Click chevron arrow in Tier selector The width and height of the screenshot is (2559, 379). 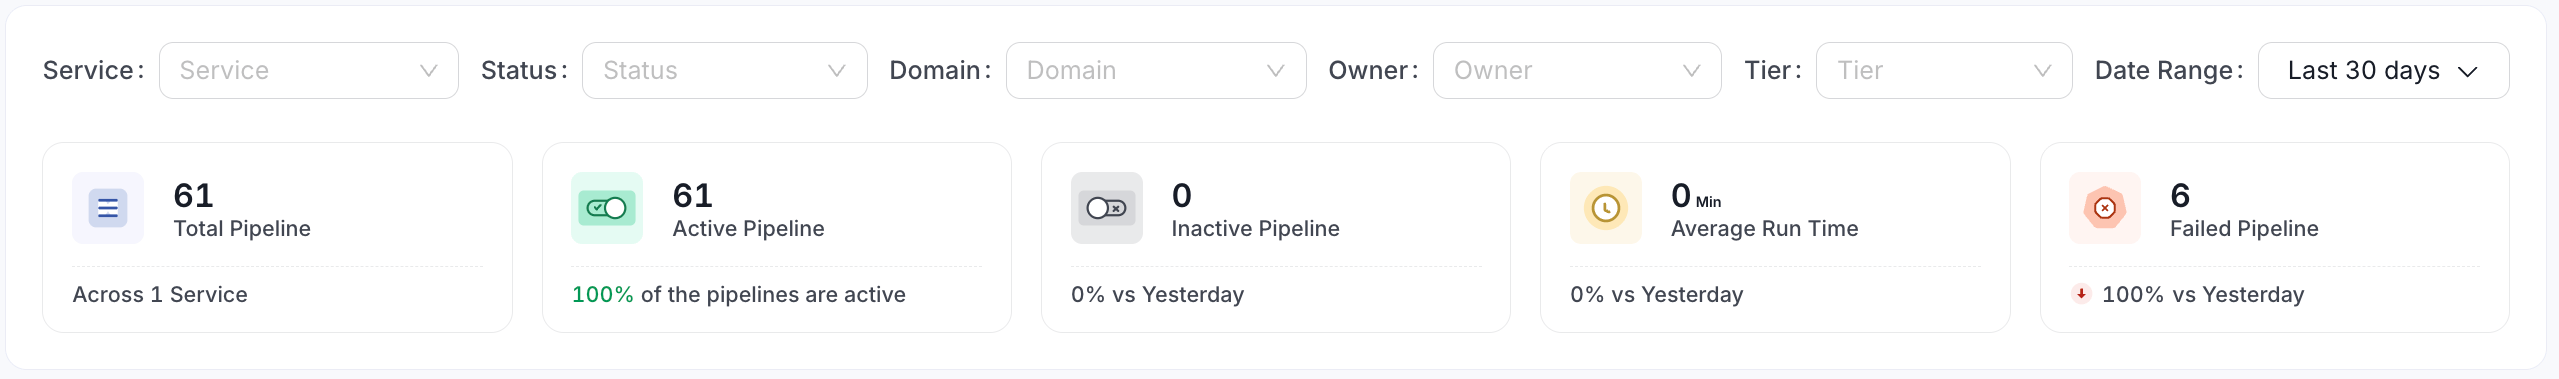pos(2043,71)
